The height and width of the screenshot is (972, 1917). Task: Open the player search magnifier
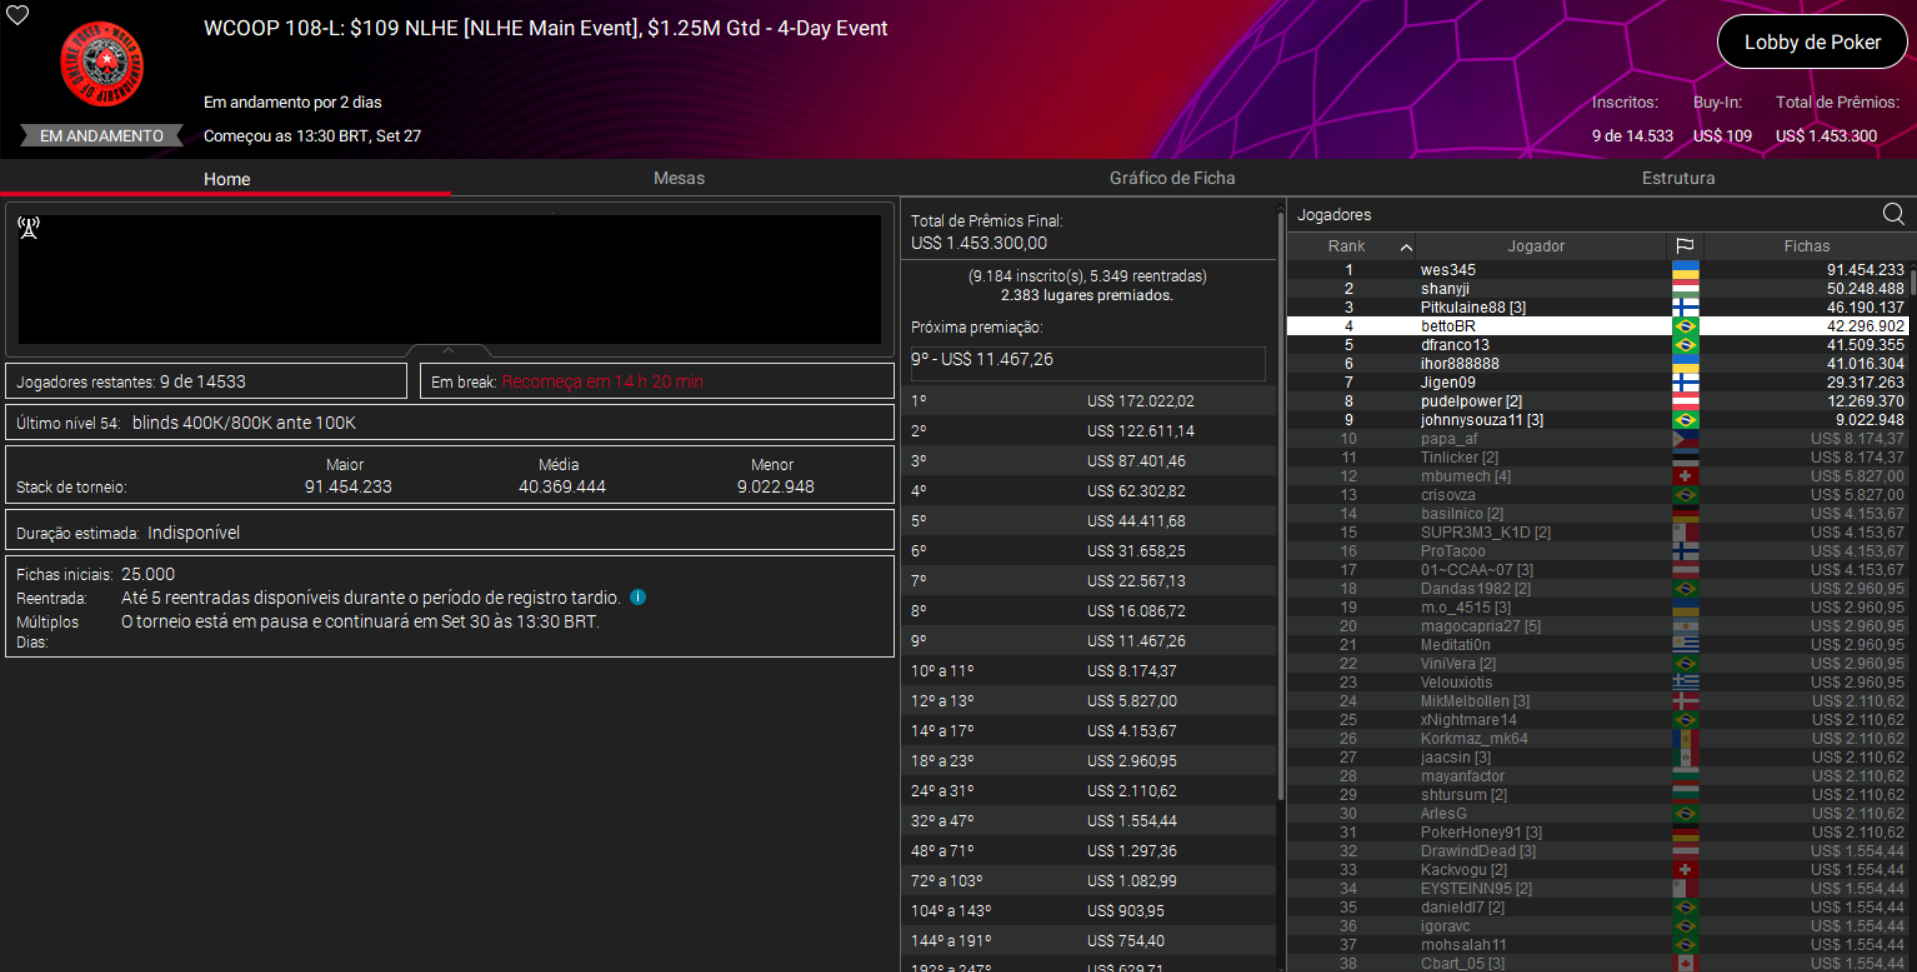click(1893, 214)
